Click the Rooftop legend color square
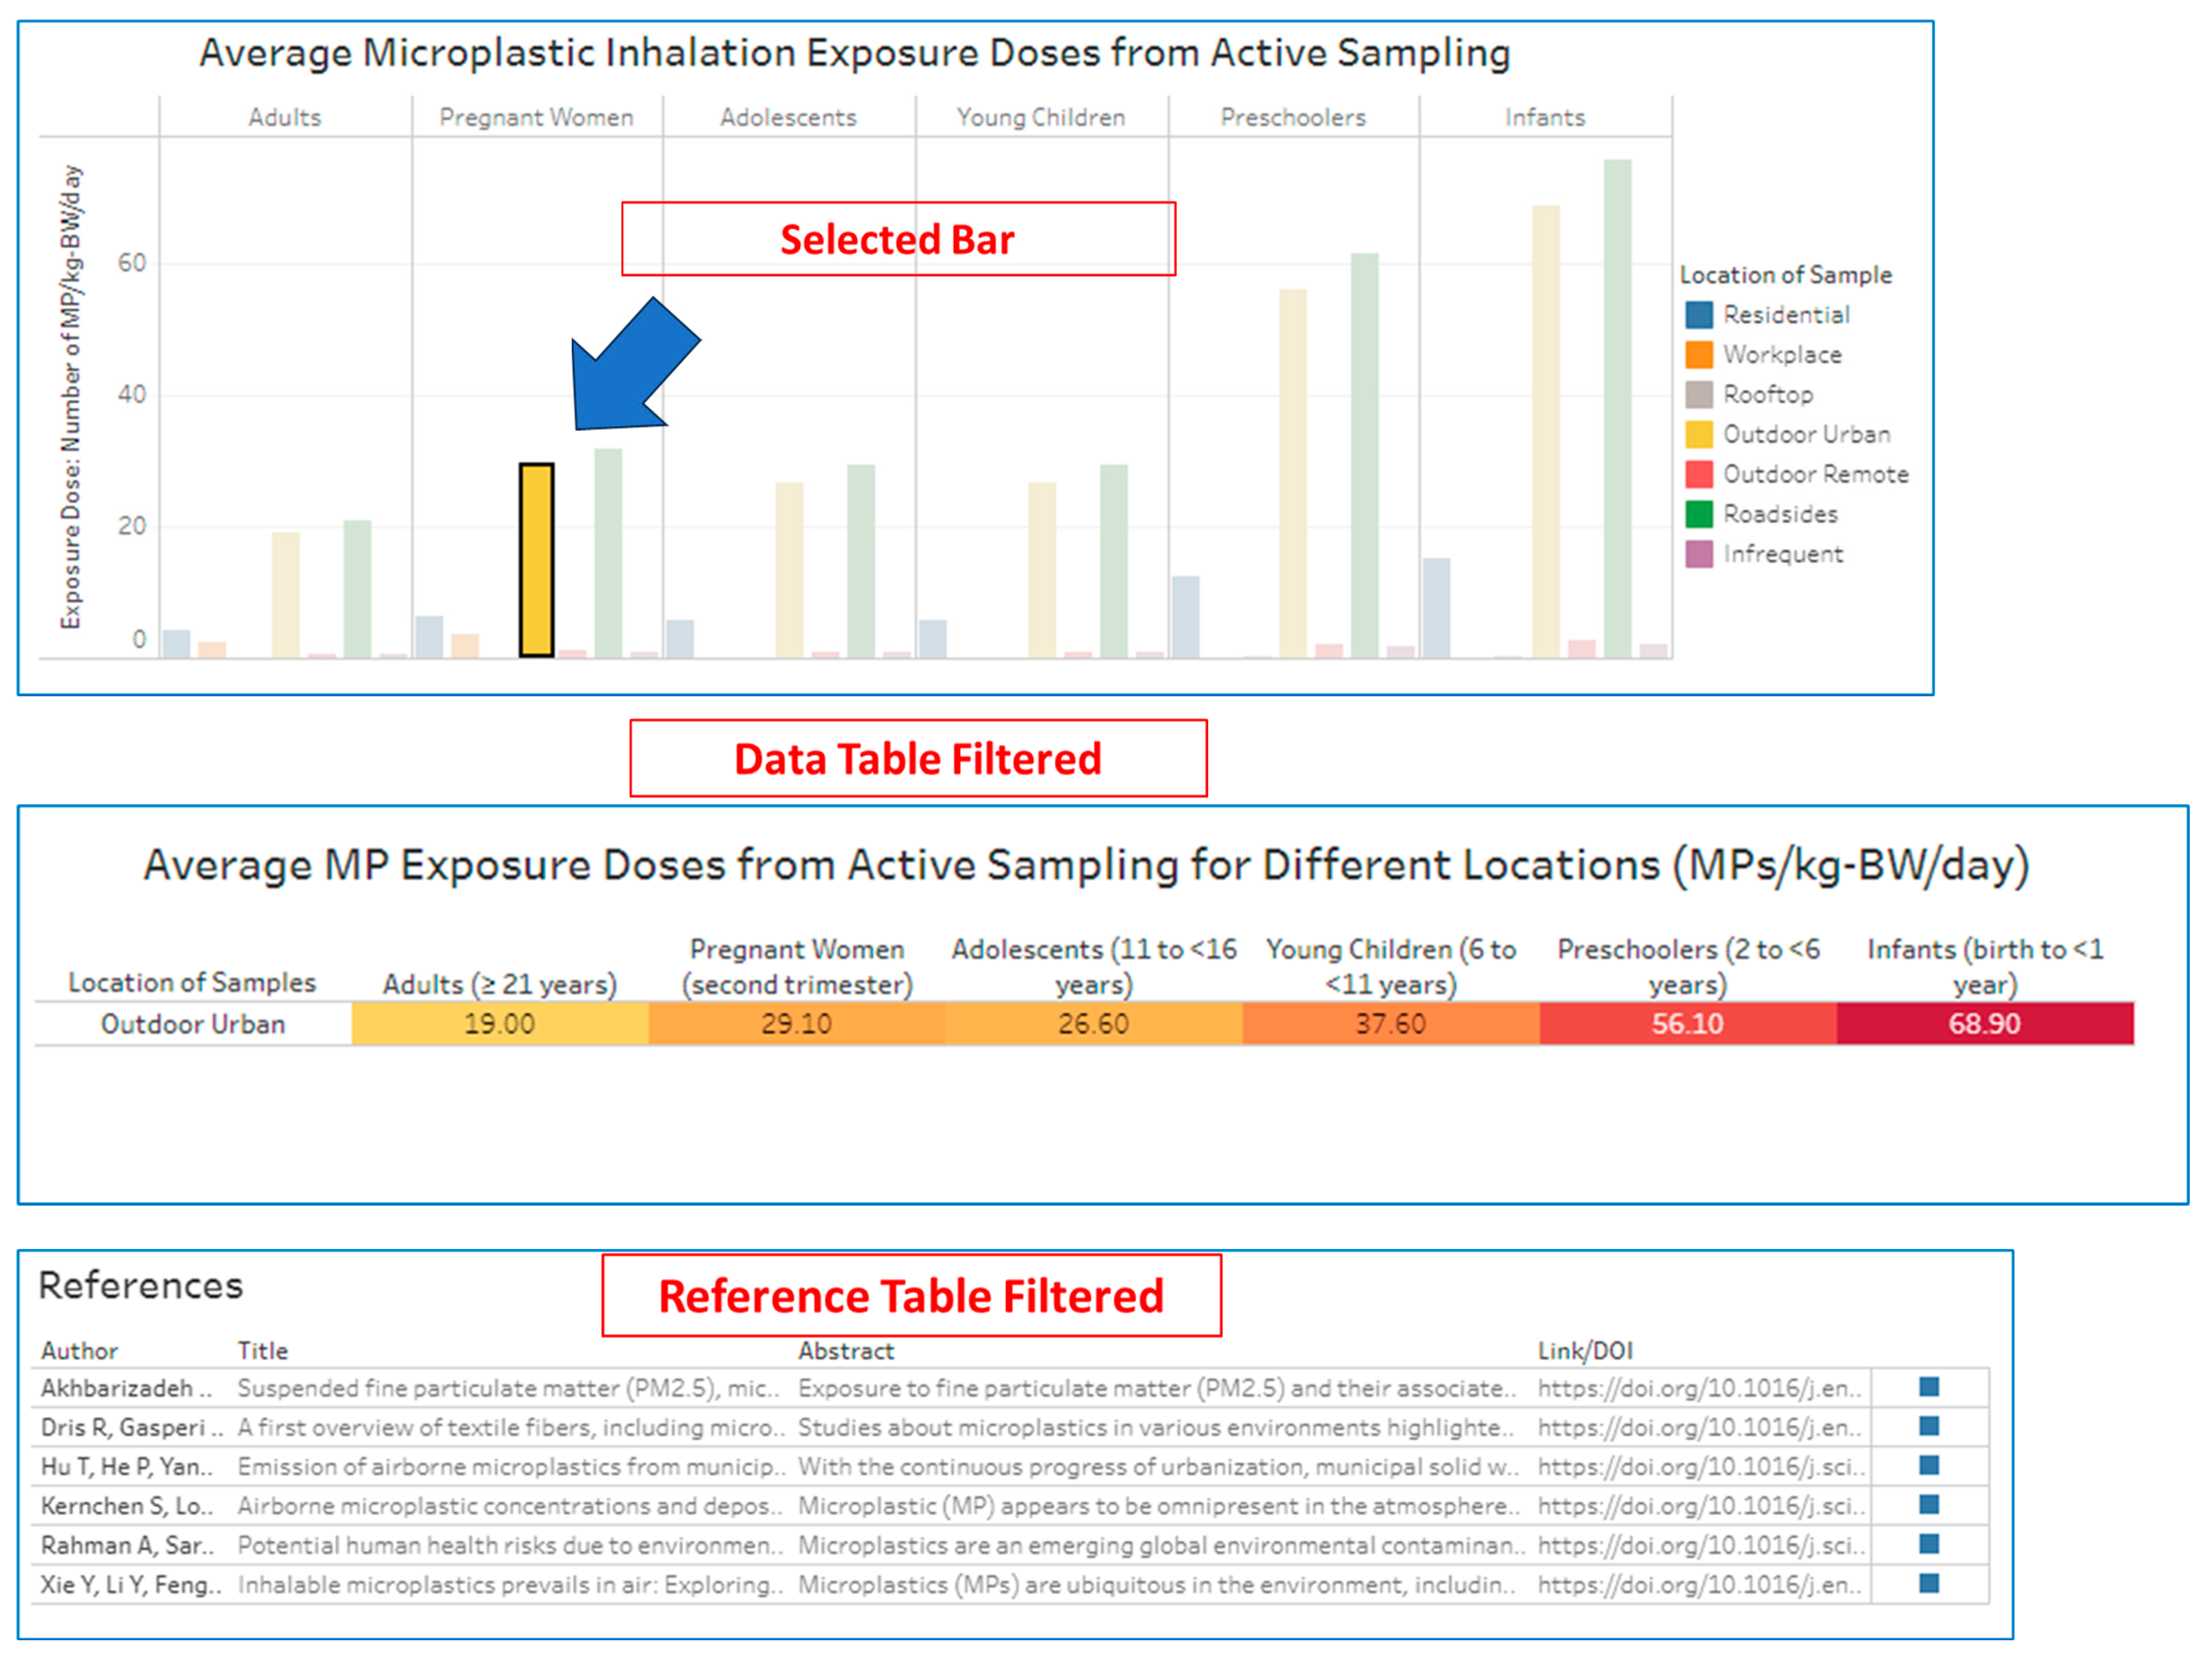 pyautogui.click(x=1699, y=395)
